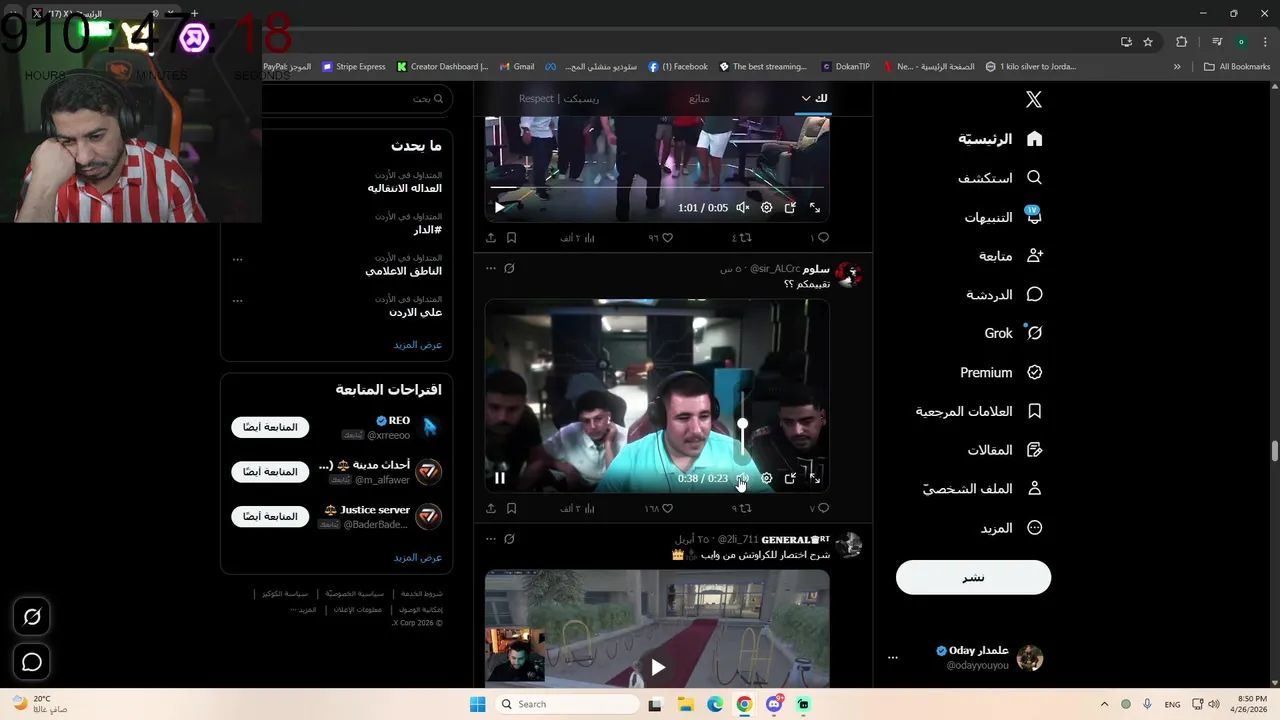
Task: Open متابعة follow page
Action: tap(1011, 256)
